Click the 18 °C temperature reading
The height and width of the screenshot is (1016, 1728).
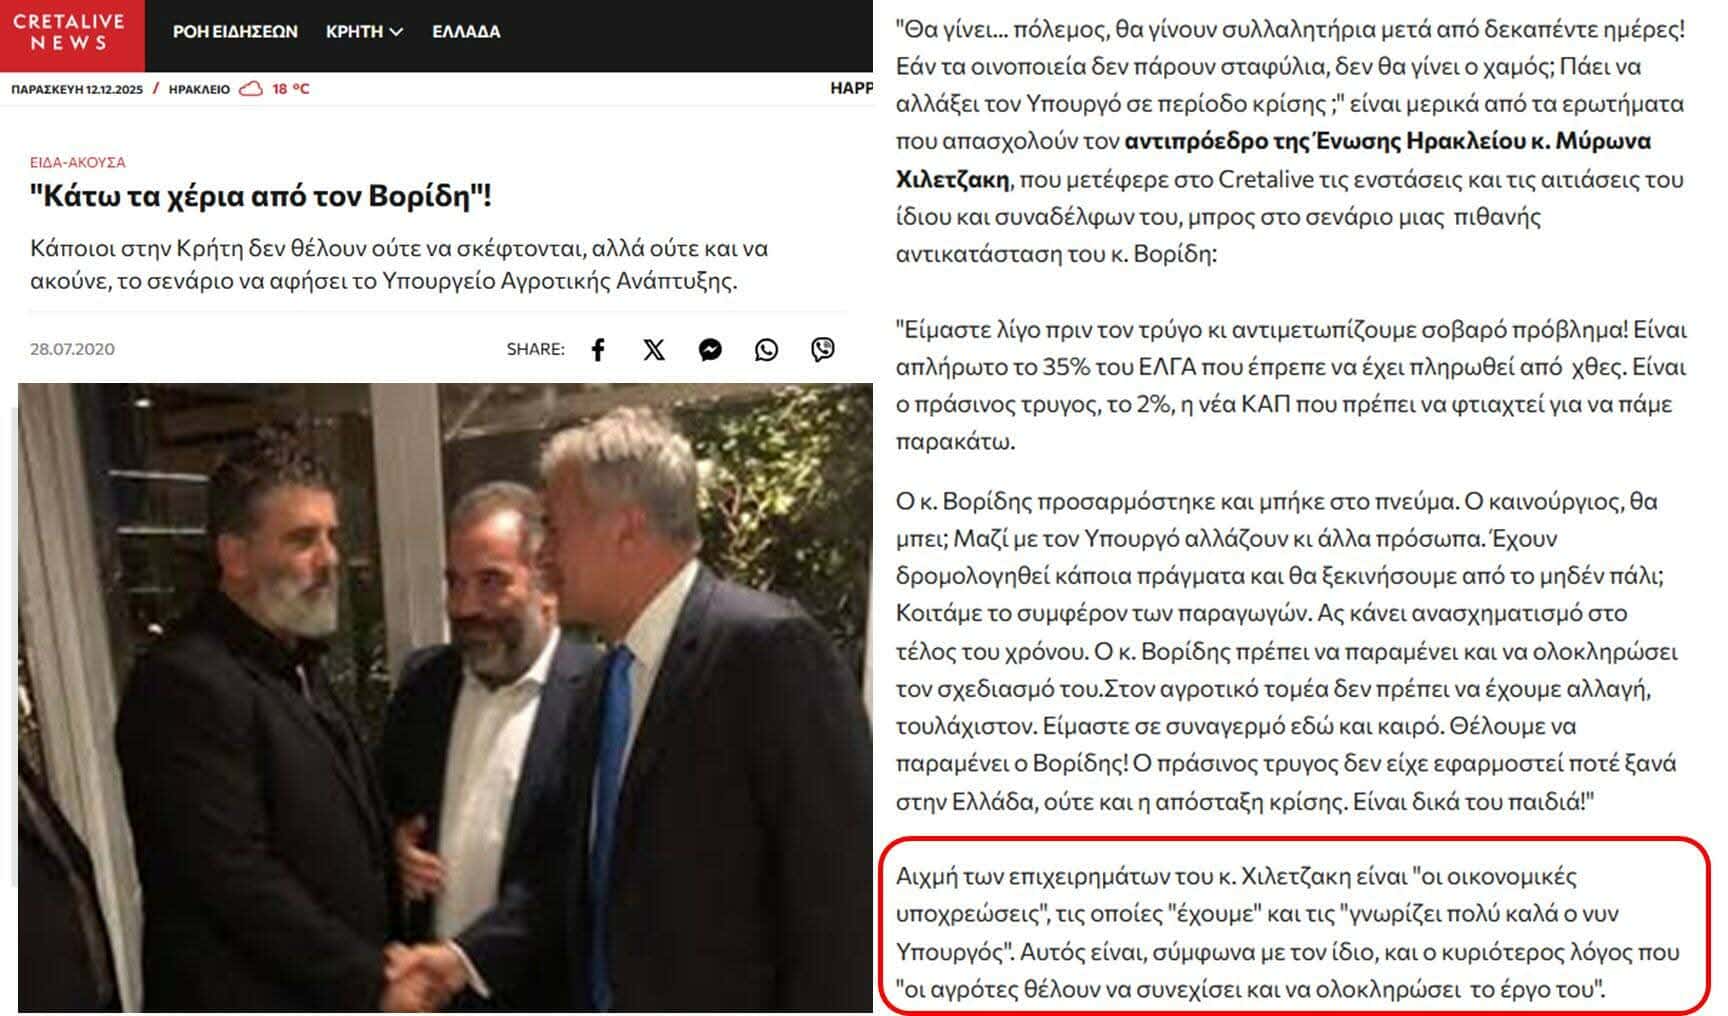[x=291, y=89]
